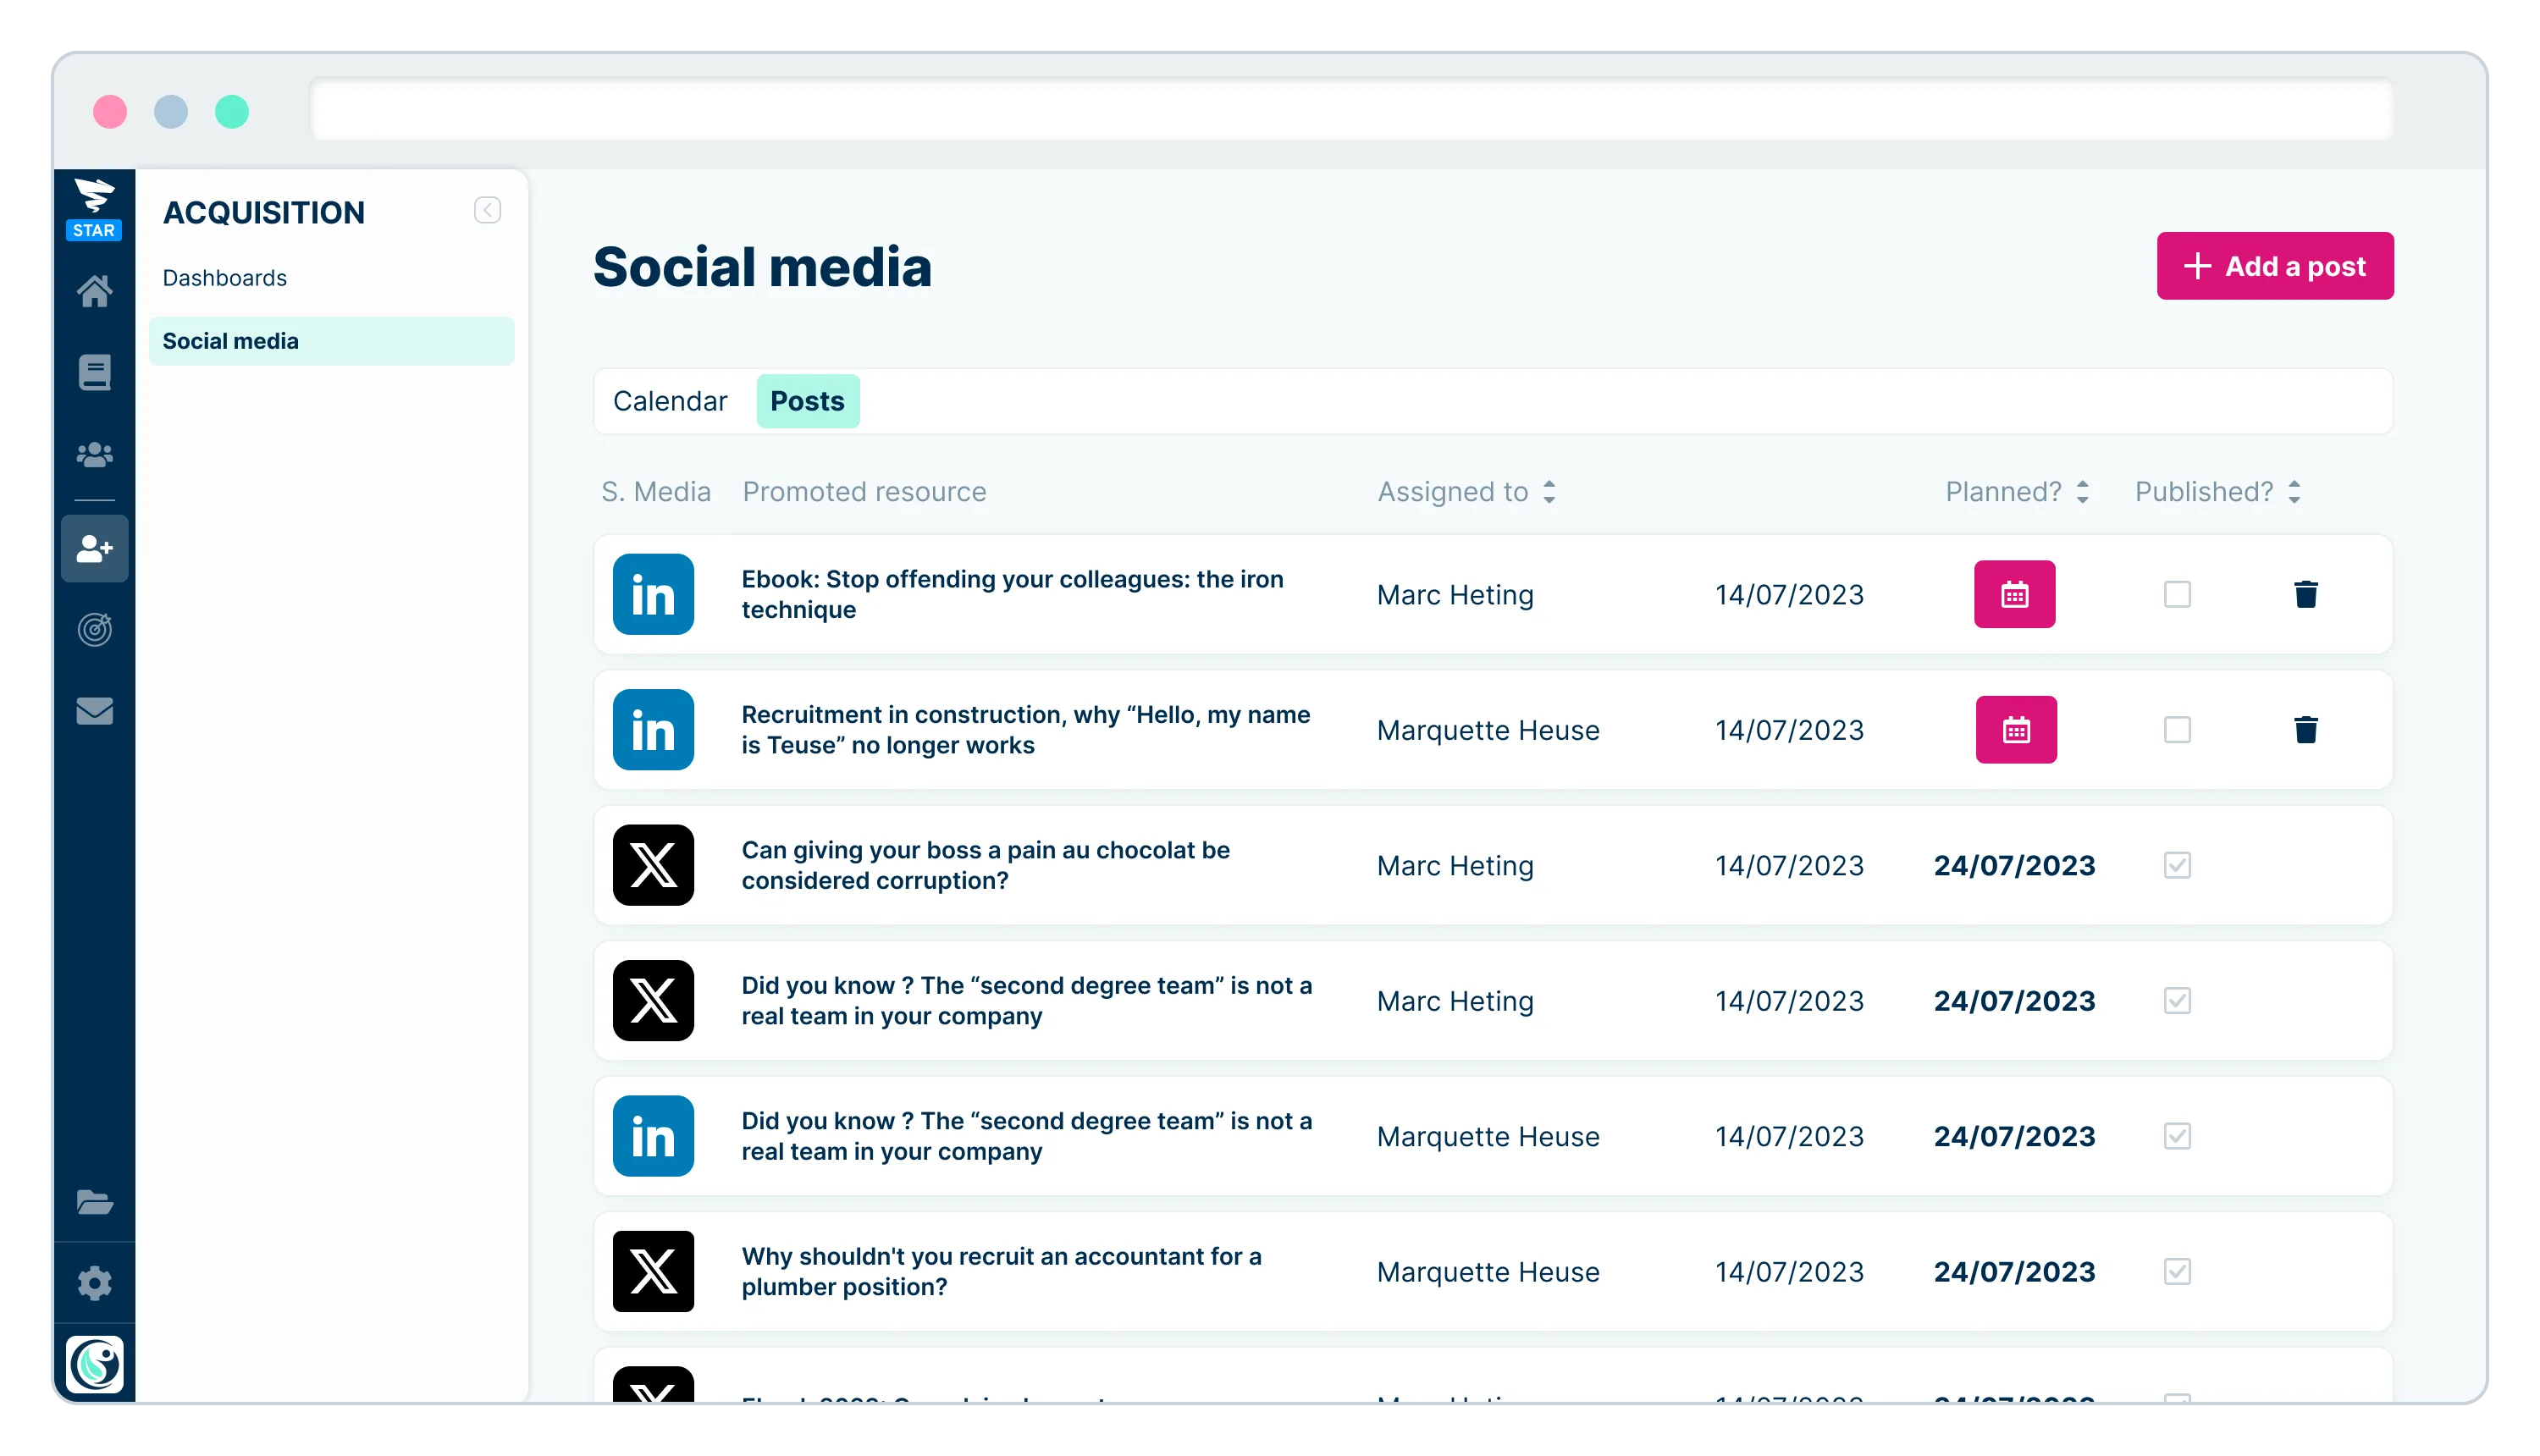
Task: Delete the Recruitment in construction post
Action: coord(2305,729)
